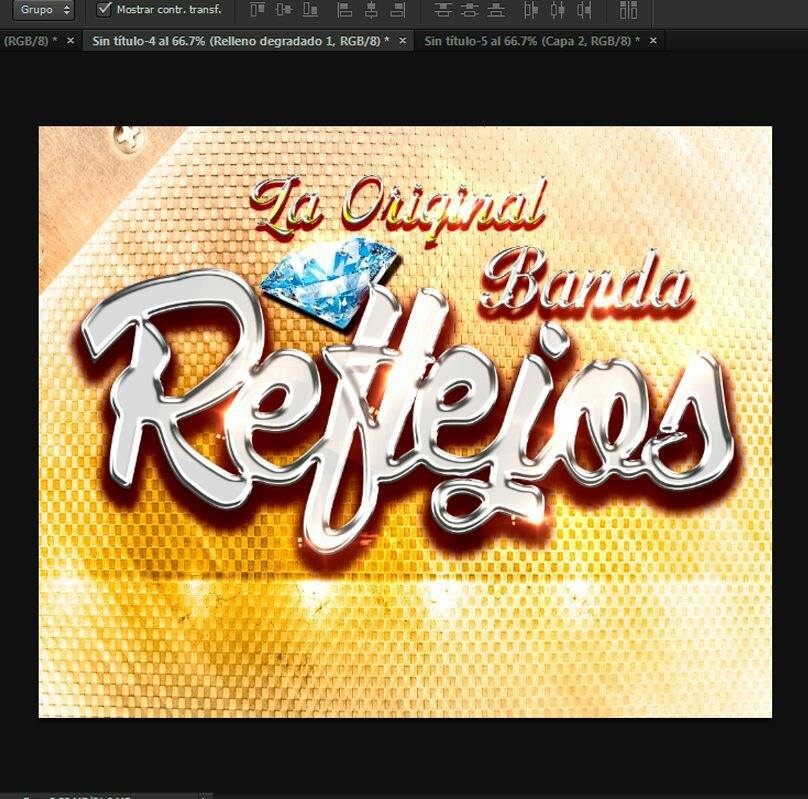Image resolution: width=808 pixels, height=799 pixels.
Task: Click Auto-align layers icon
Action: click(628, 9)
